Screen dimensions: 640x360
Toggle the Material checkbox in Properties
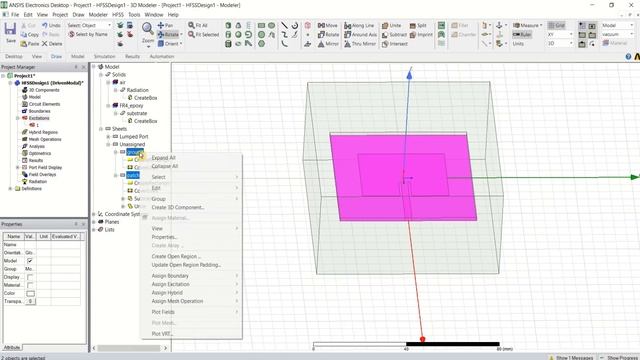30,285
